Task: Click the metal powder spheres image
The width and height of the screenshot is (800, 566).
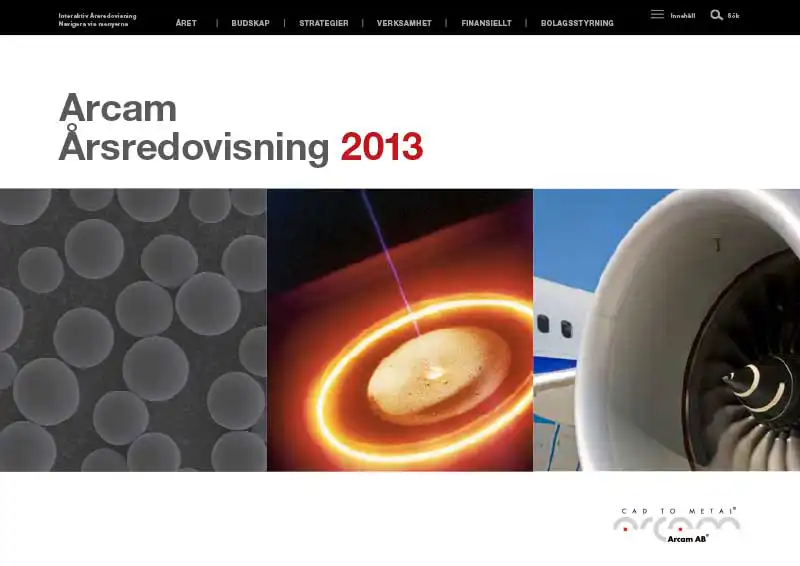Action: coord(133,330)
